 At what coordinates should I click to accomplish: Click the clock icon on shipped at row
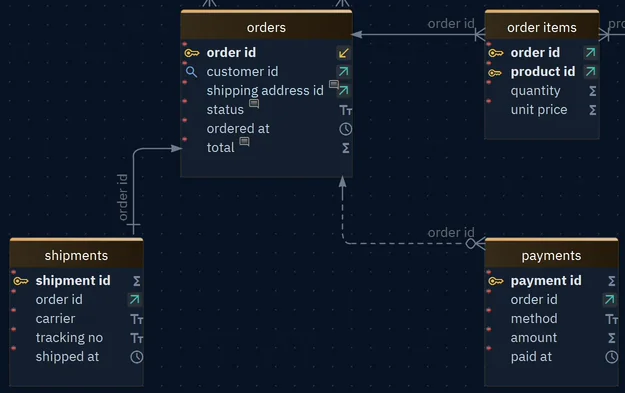click(x=137, y=357)
